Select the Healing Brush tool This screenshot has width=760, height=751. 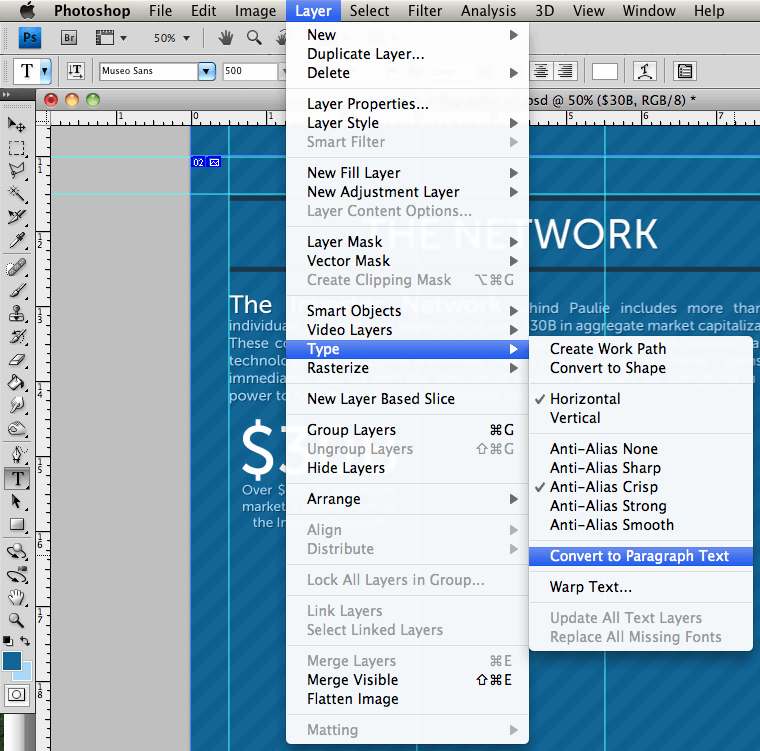[x=16, y=267]
